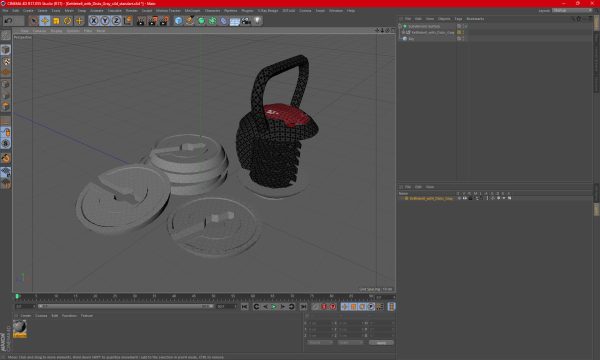Screen dimensions: 600x360
Task: Go to start of animation
Action: [x=245, y=307]
